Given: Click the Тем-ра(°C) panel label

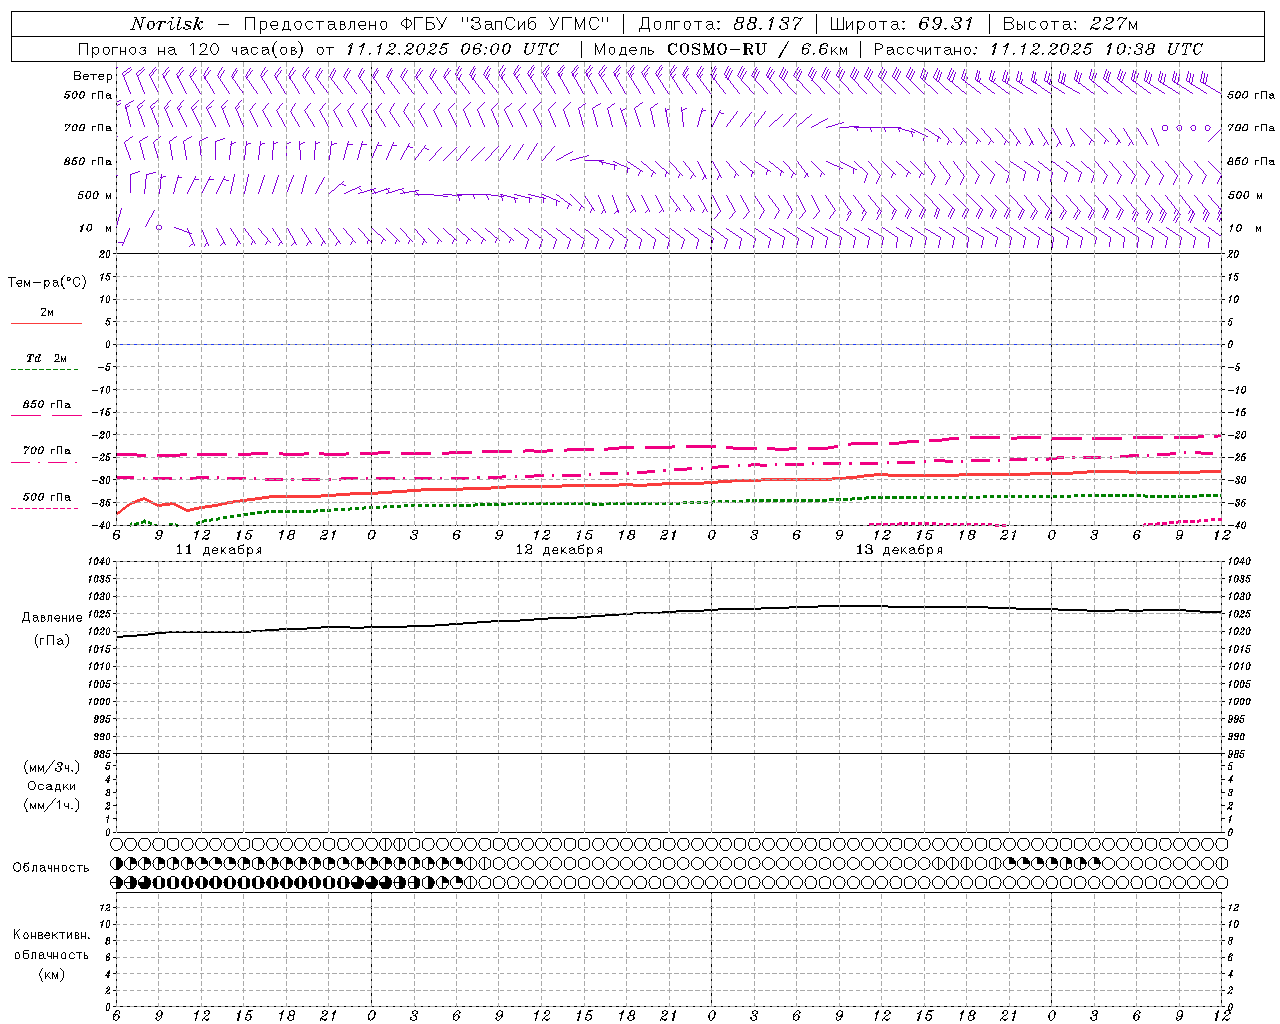Looking at the screenshot, I should tap(47, 283).
